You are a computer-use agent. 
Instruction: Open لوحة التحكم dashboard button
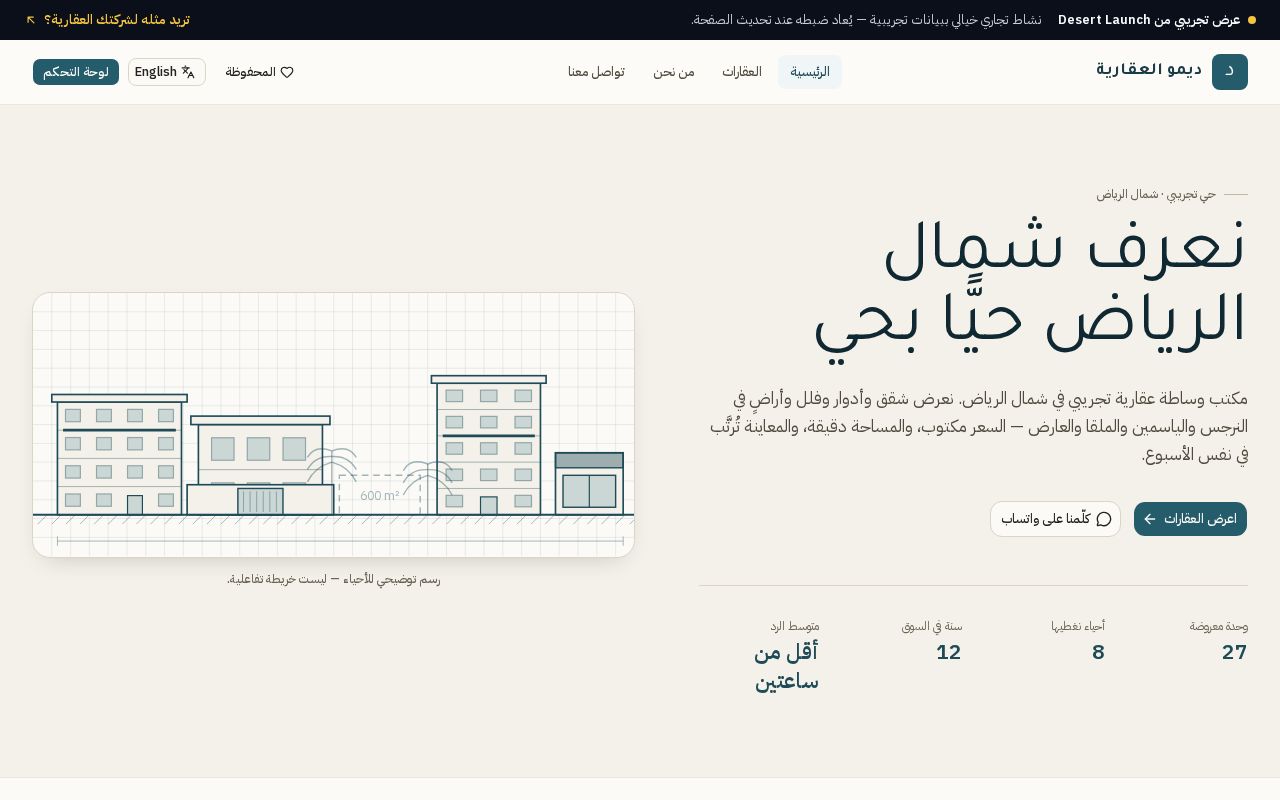tap(76, 72)
